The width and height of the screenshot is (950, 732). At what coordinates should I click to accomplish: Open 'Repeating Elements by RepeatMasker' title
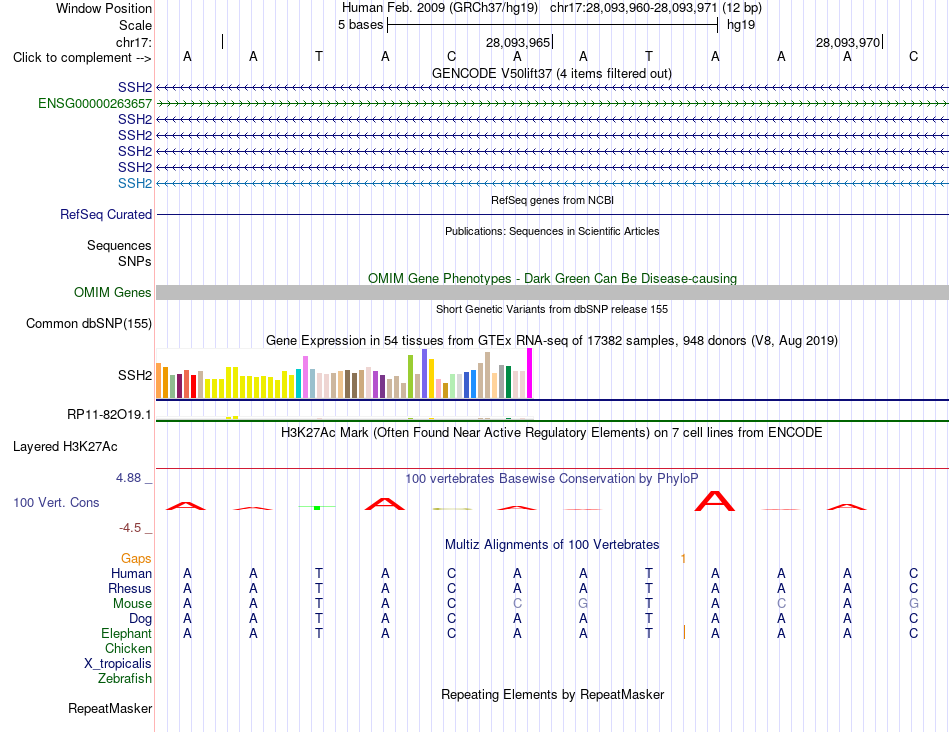[552, 694]
